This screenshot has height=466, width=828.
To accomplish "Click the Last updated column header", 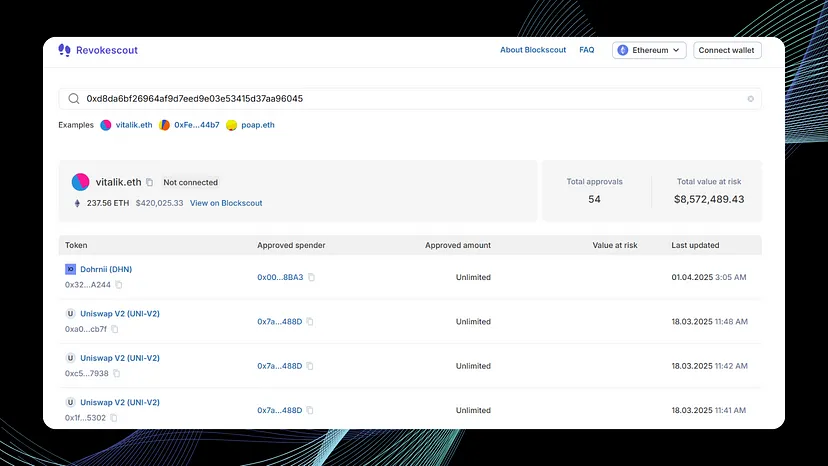I will click(695, 245).
